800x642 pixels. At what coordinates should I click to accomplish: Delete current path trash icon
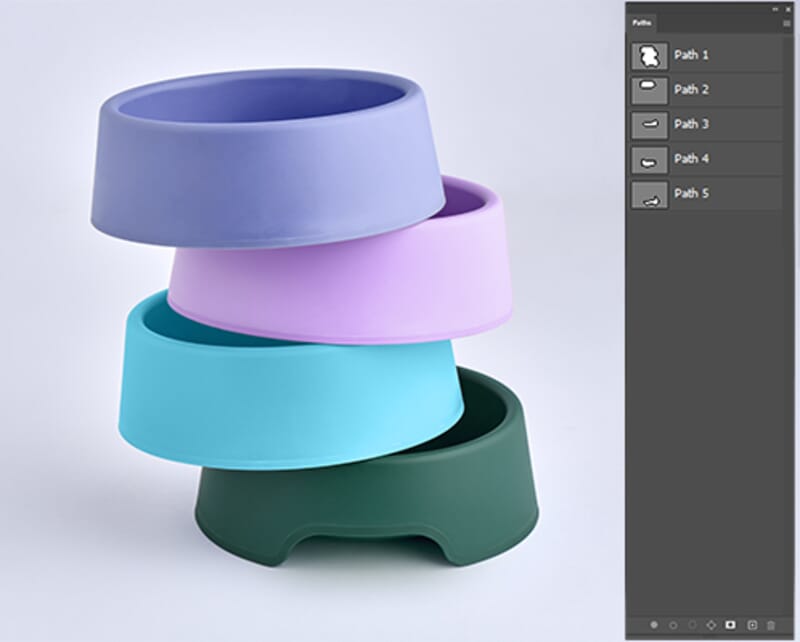tap(771, 625)
